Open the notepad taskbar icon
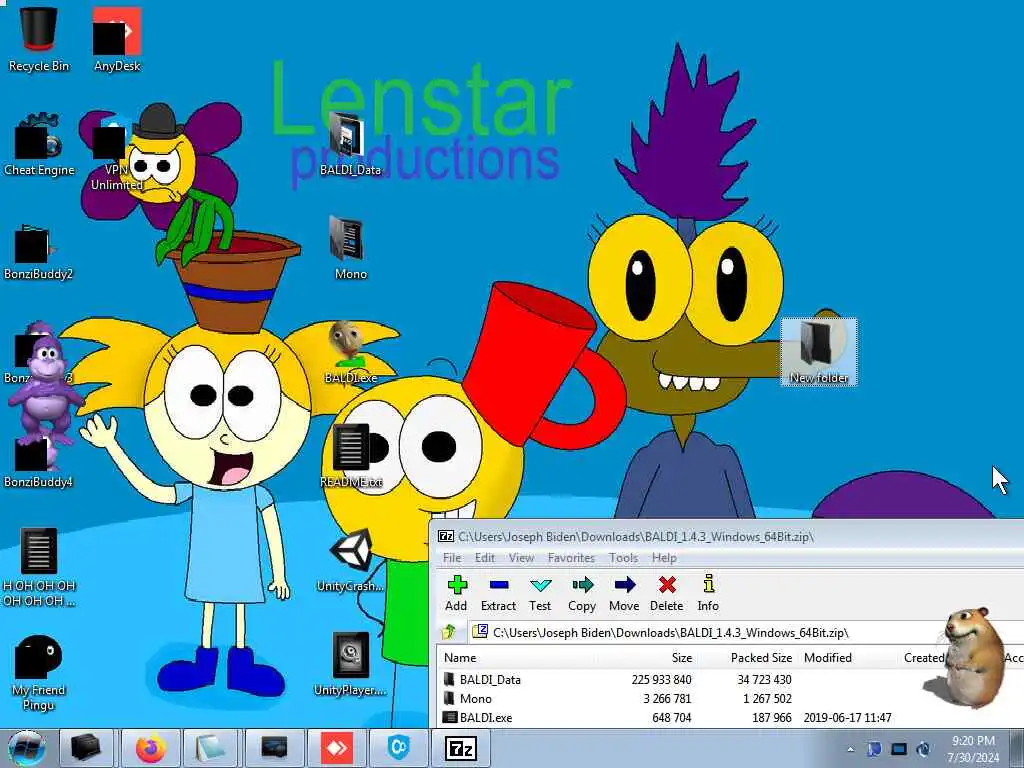 pyautogui.click(x=210, y=748)
